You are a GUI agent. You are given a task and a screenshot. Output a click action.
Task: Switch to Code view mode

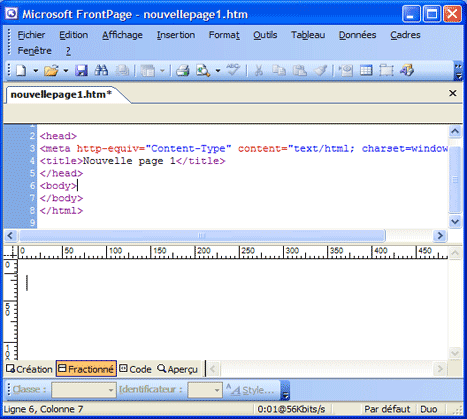pyautogui.click(x=135, y=369)
